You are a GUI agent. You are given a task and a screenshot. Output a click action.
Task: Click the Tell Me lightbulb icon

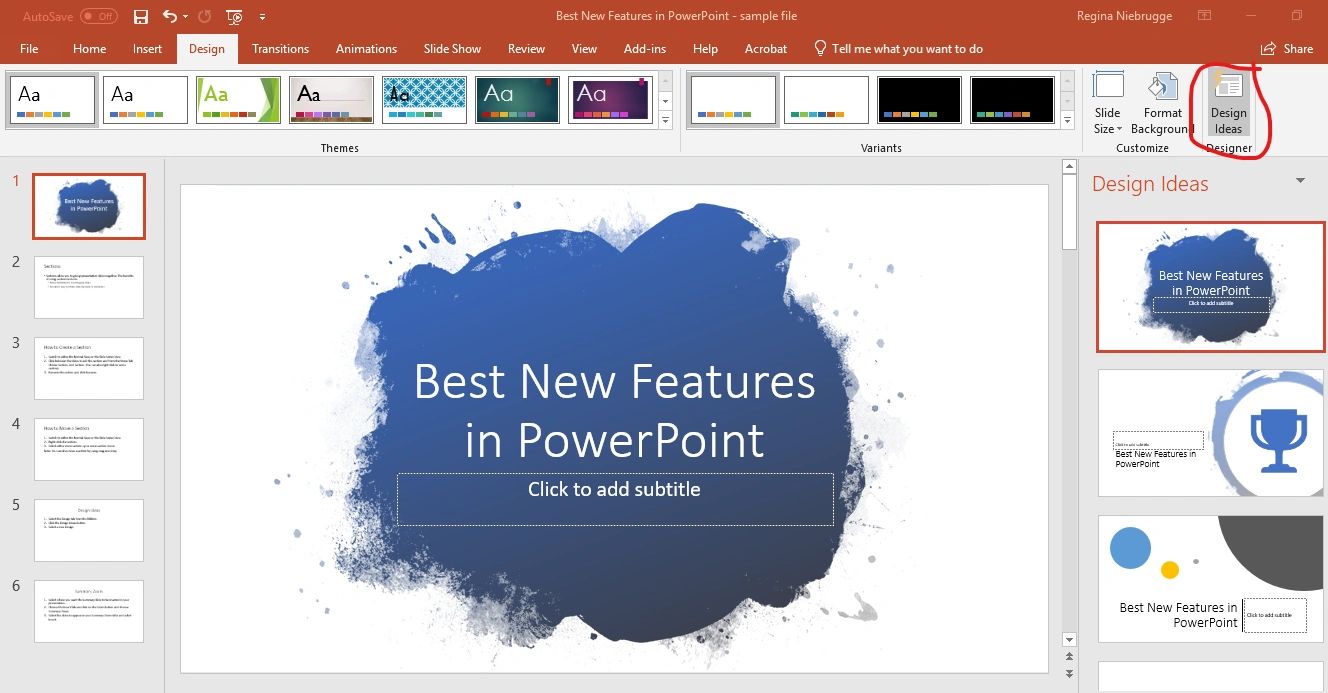[x=820, y=48]
